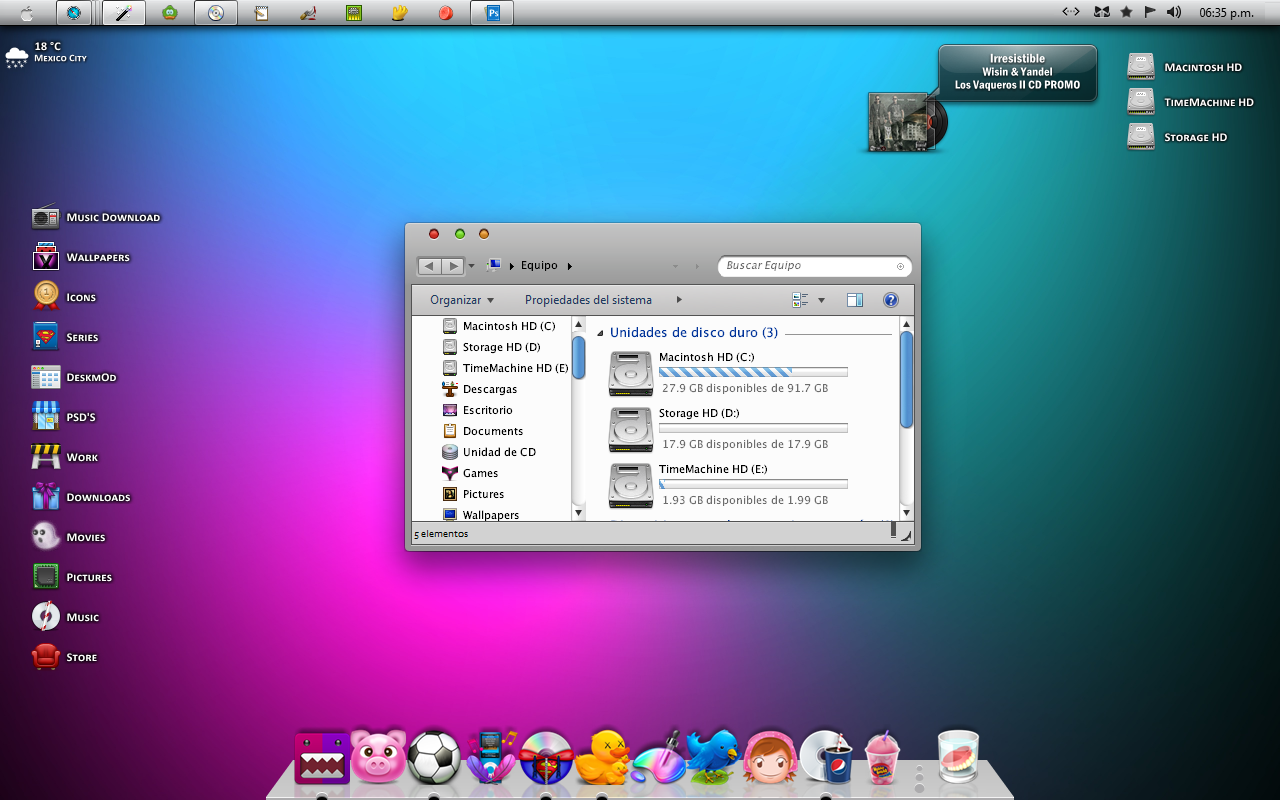Open the Work desktop shortcut

tap(65, 457)
